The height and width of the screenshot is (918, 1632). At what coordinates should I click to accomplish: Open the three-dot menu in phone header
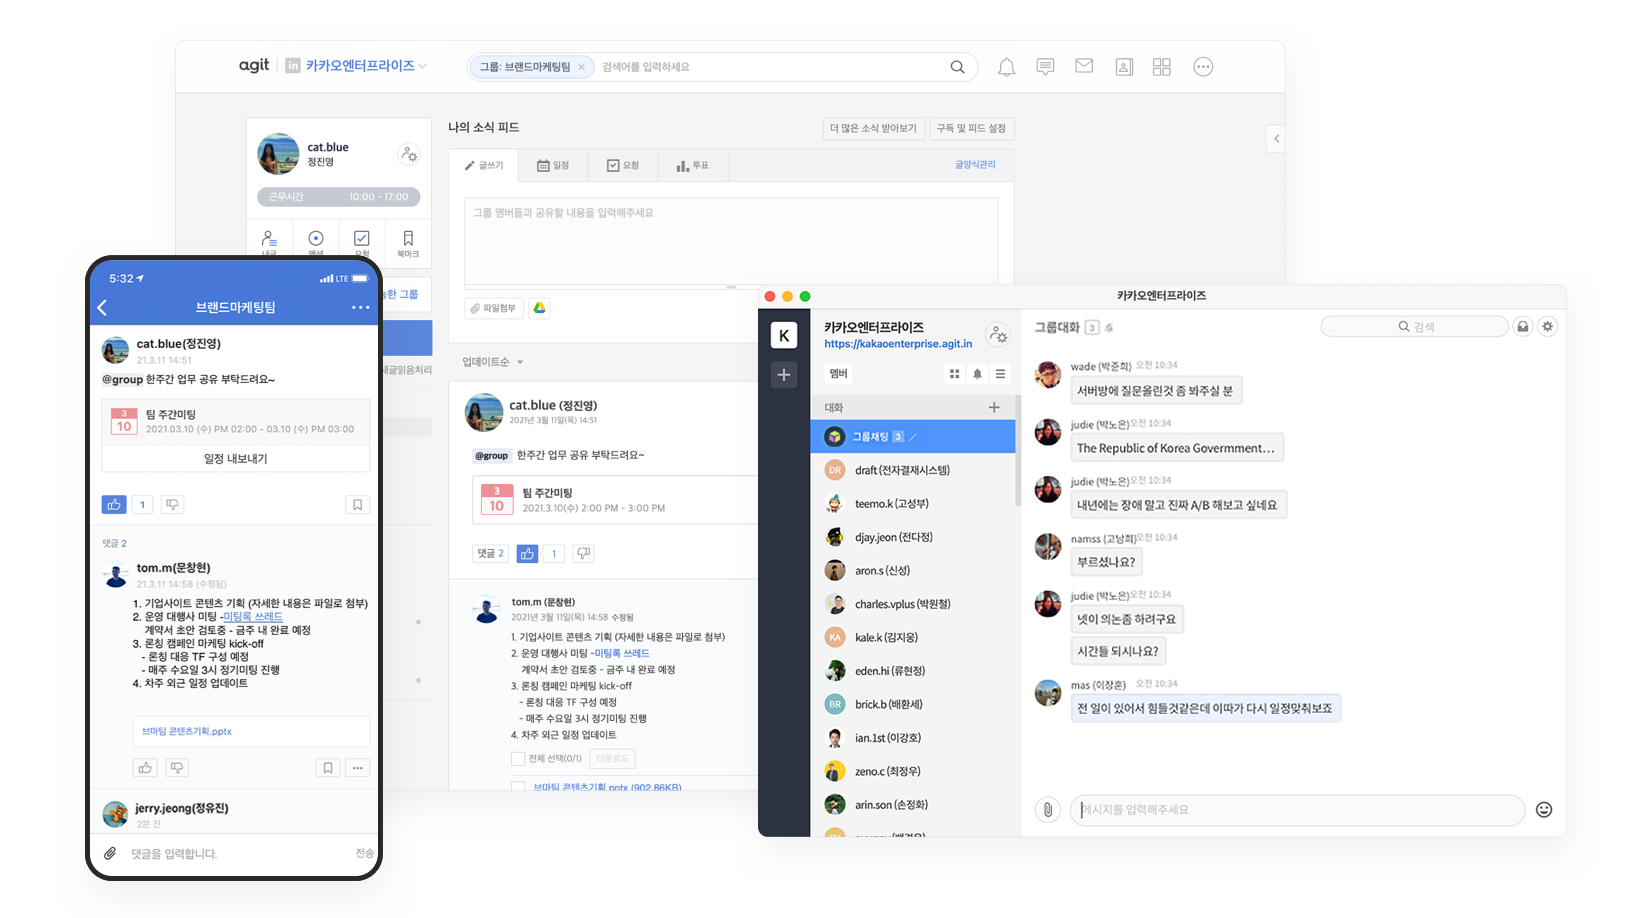[x=360, y=307]
